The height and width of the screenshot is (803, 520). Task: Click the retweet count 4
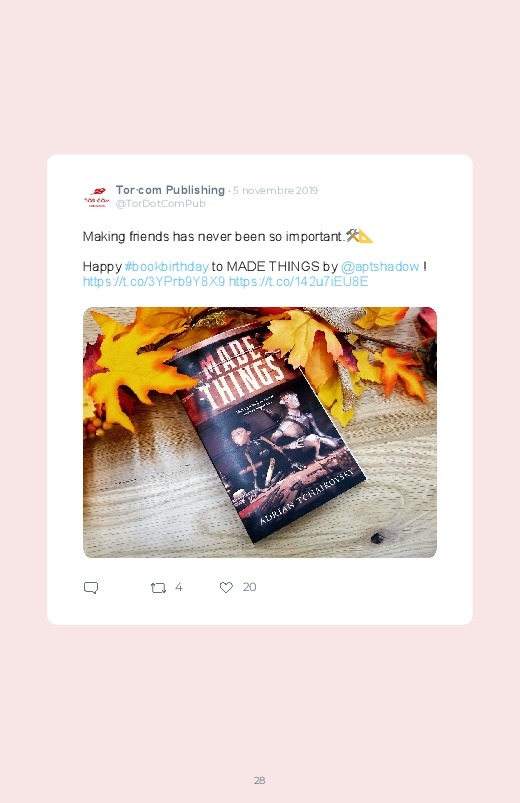(178, 587)
